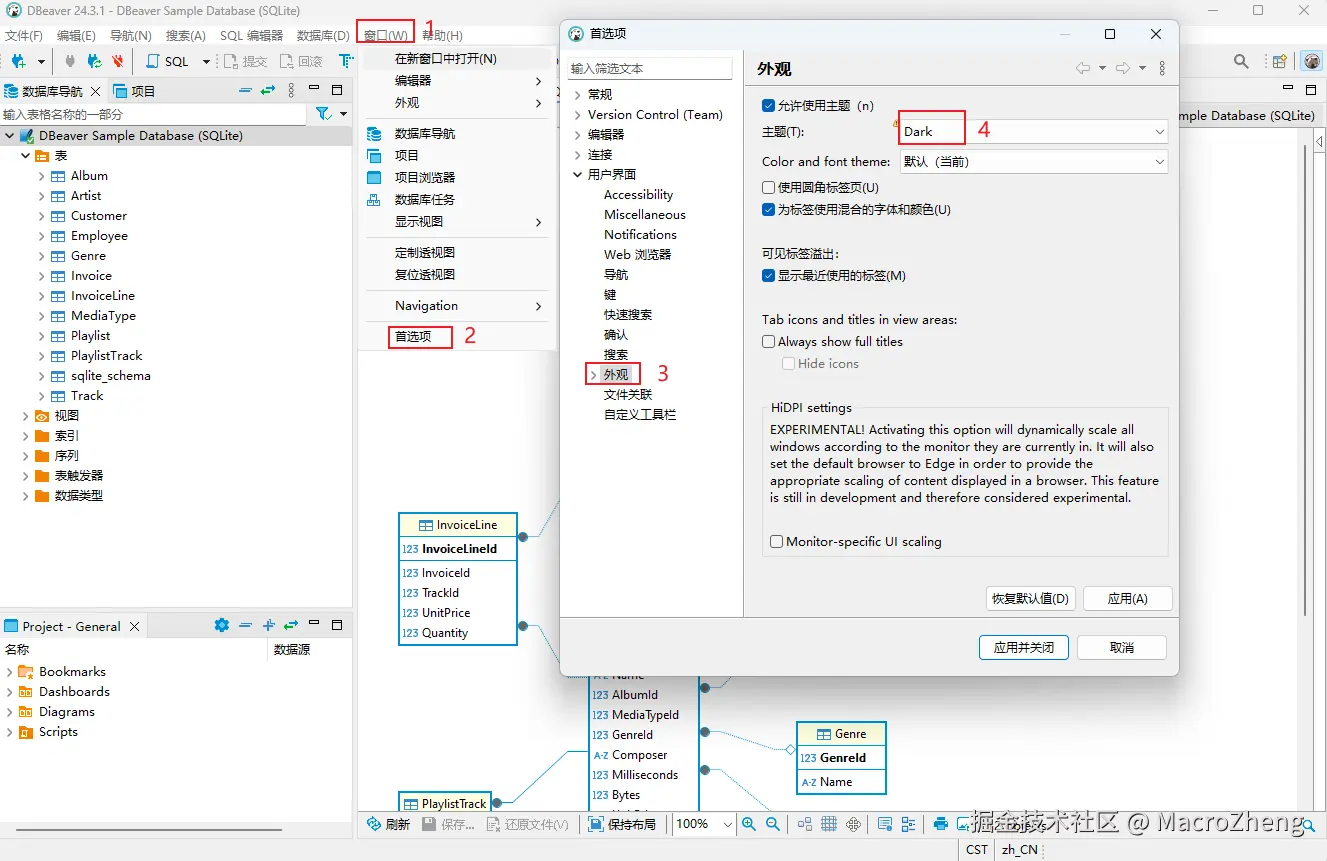Click the CST timezone status bar entry

click(977, 849)
